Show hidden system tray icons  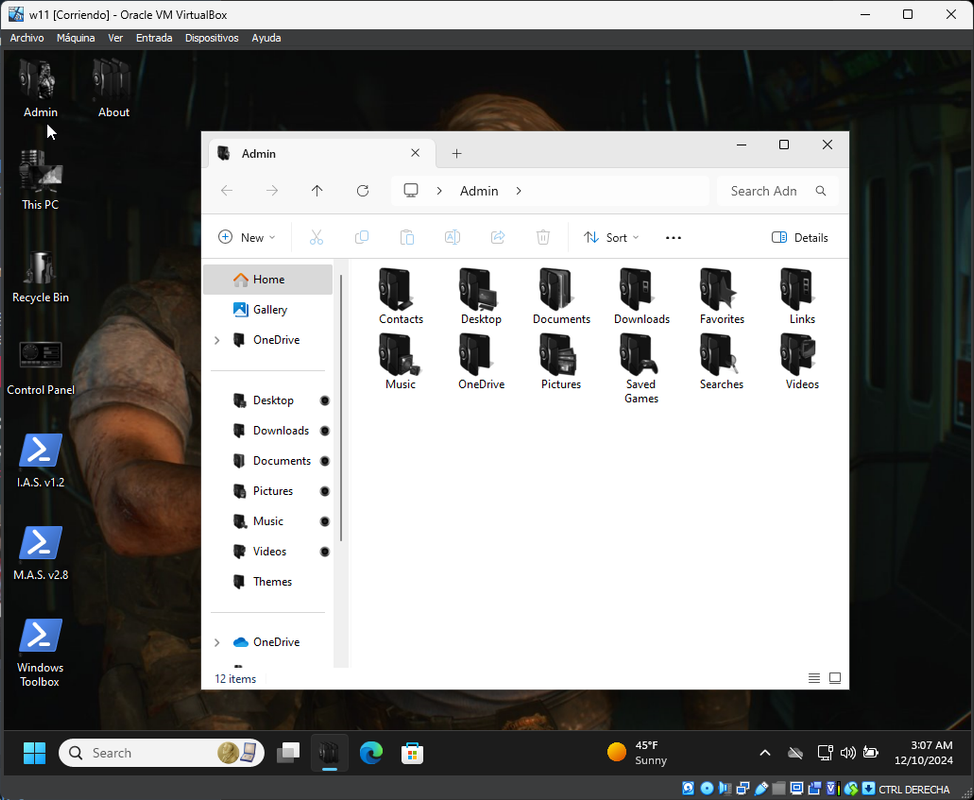point(765,753)
